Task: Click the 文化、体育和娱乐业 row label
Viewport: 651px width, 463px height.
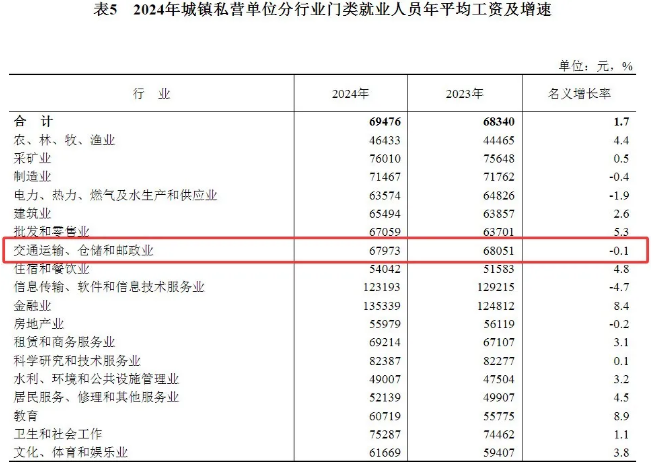Action: 71,452
